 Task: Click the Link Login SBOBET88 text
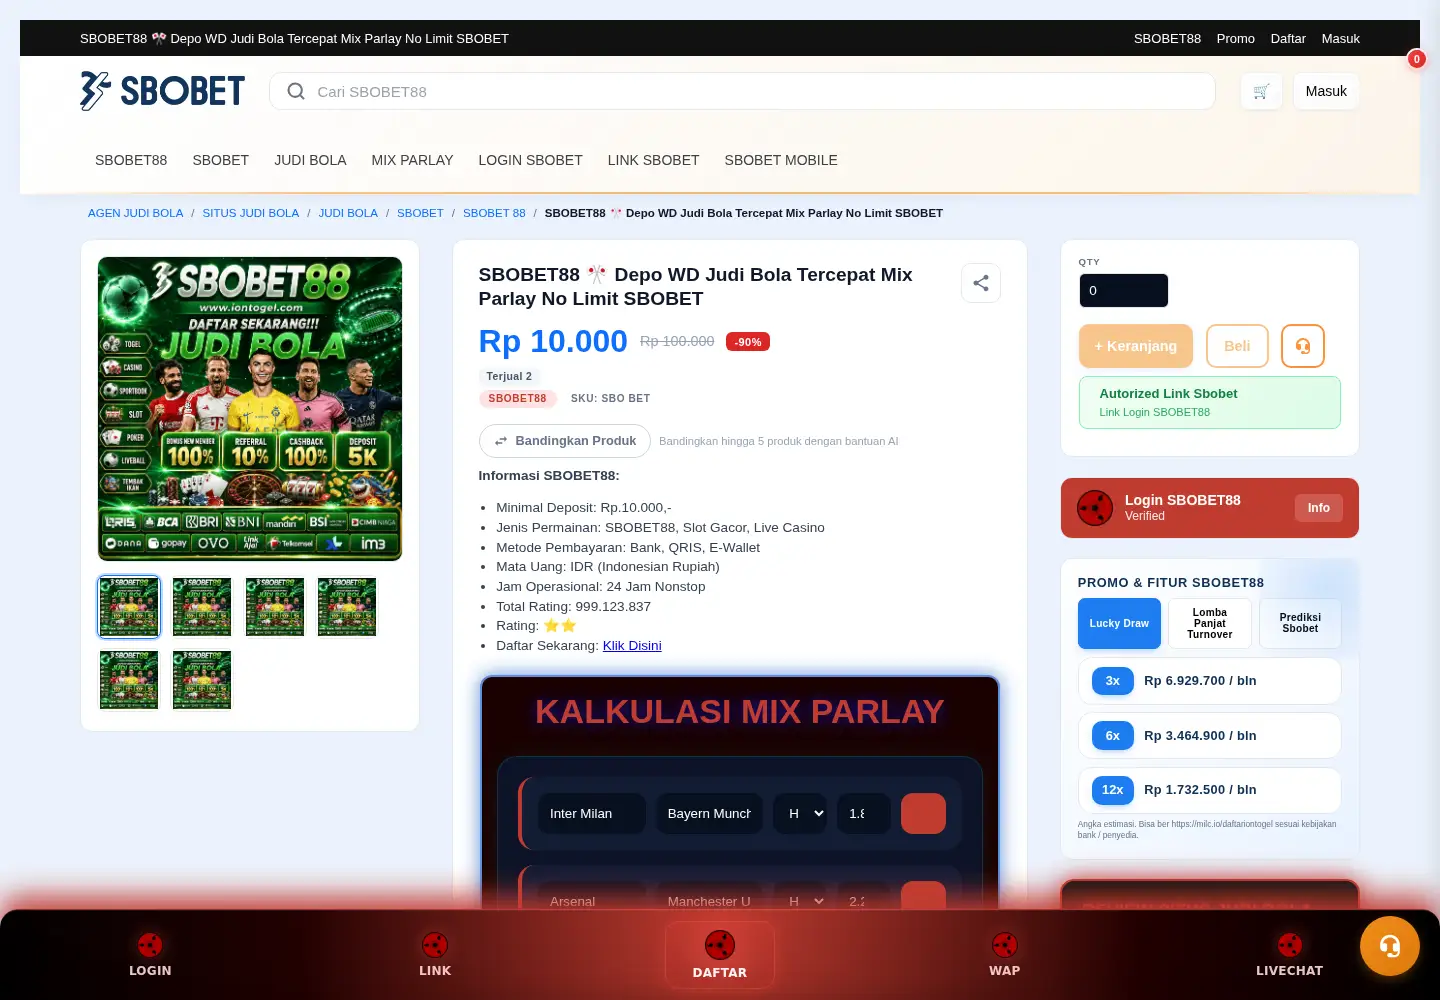pyautogui.click(x=1155, y=412)
